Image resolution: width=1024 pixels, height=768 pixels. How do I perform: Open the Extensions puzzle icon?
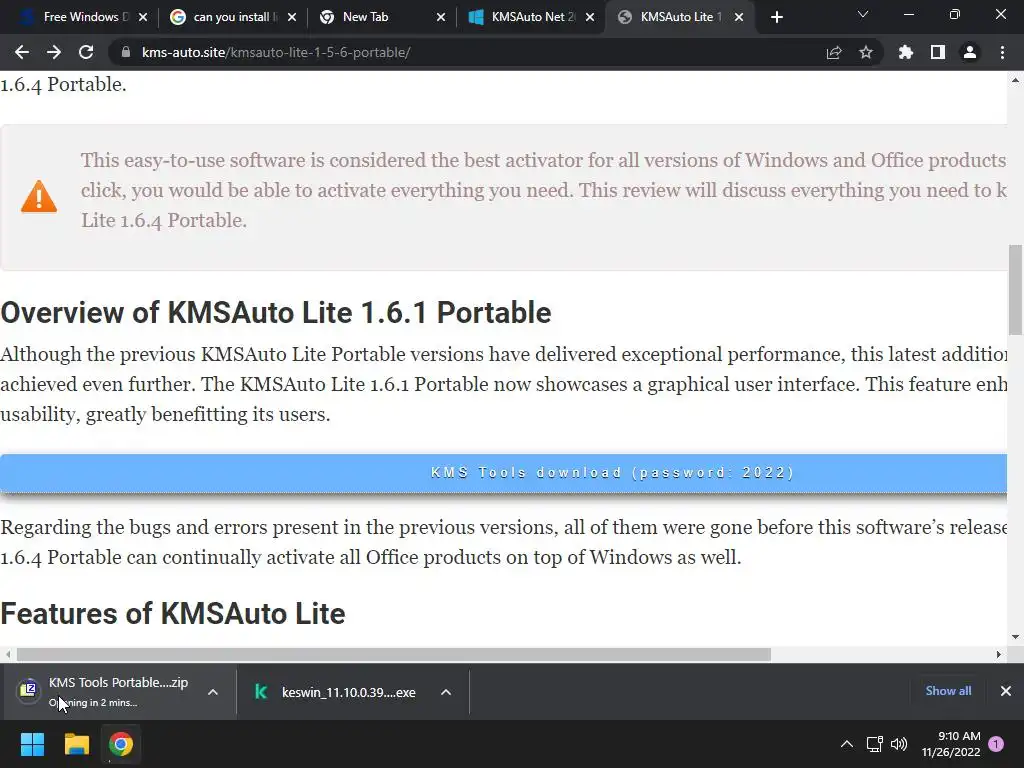point(906,52)
